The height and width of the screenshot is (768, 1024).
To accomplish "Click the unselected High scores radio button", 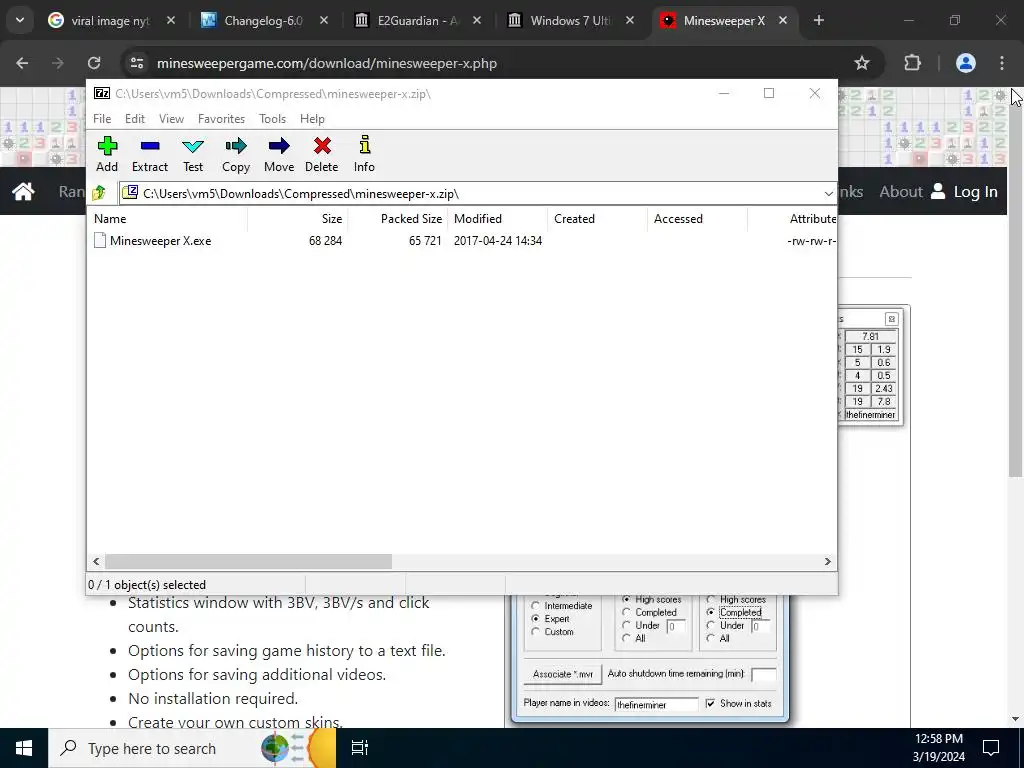I will (711, 599).
